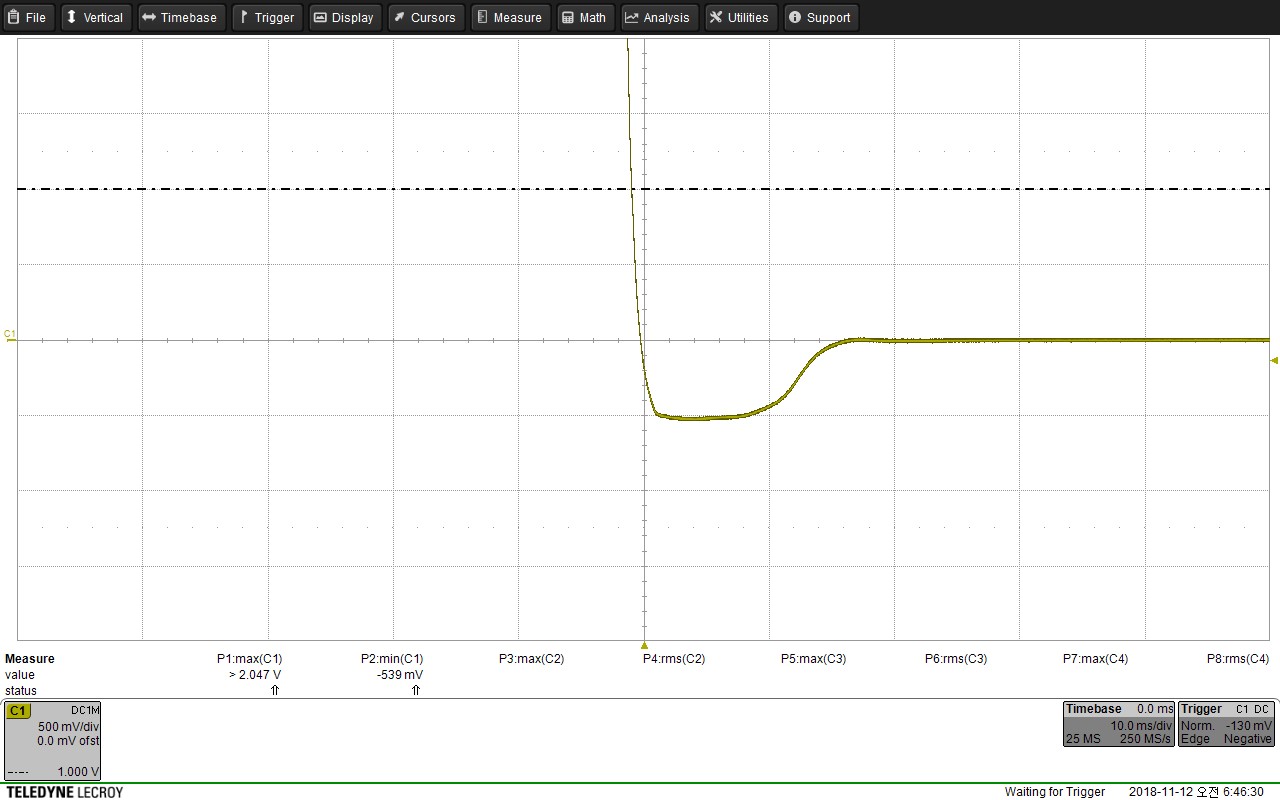Click the P2 status arrow icon
1280x800 pixels.
(x=416, y=691)
